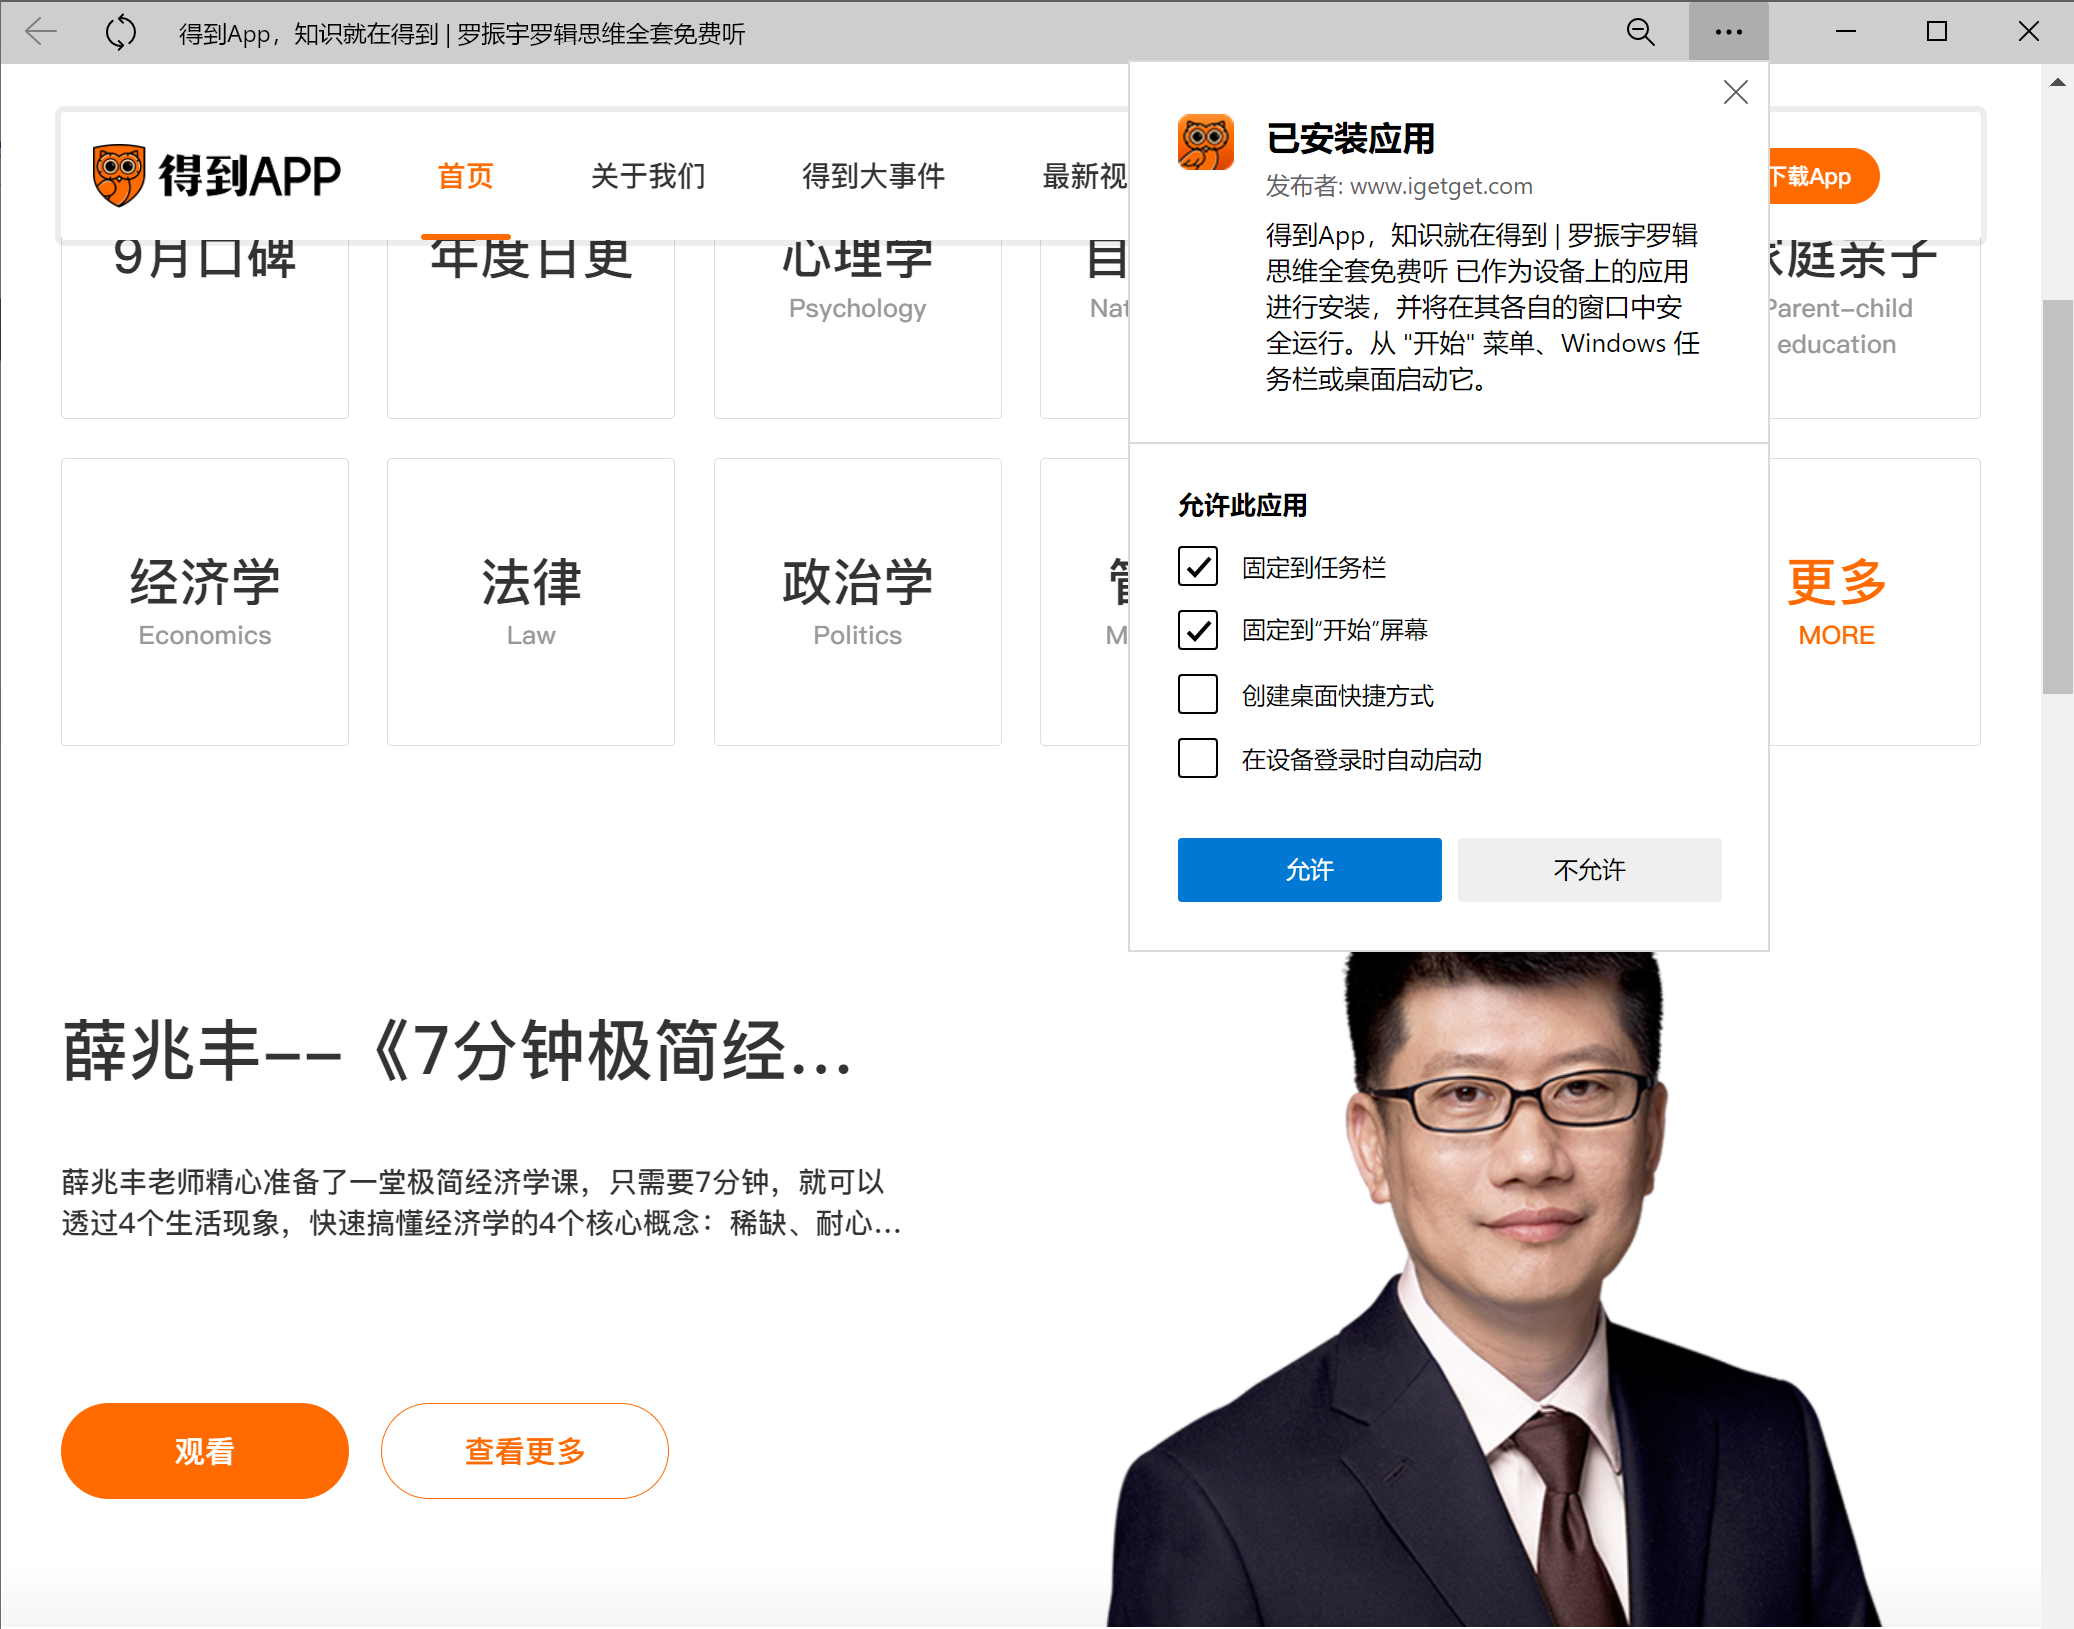The width and height of the screenshot is (2074, 1629).
Task: Maximize the window
Action: pos(1936,32)
